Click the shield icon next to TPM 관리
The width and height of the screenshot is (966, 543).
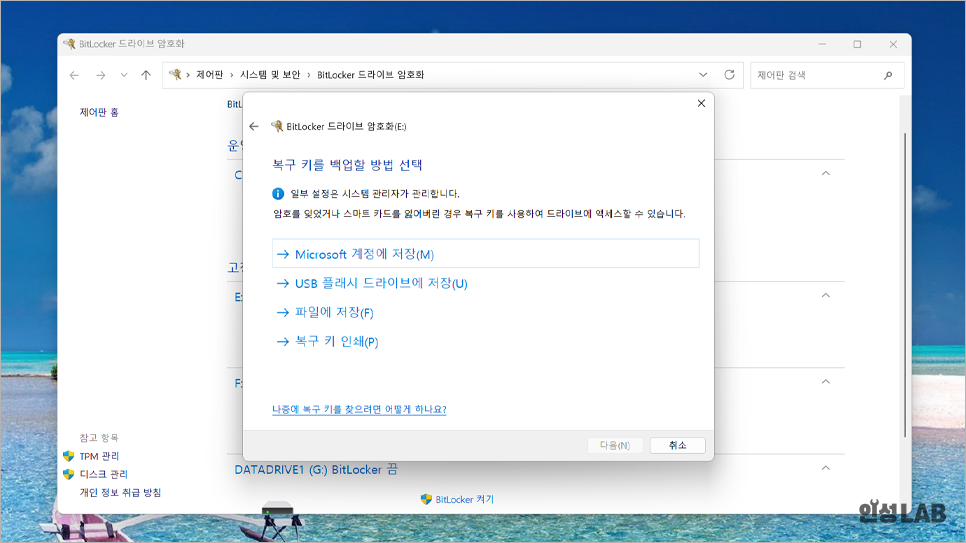point(68,456)
